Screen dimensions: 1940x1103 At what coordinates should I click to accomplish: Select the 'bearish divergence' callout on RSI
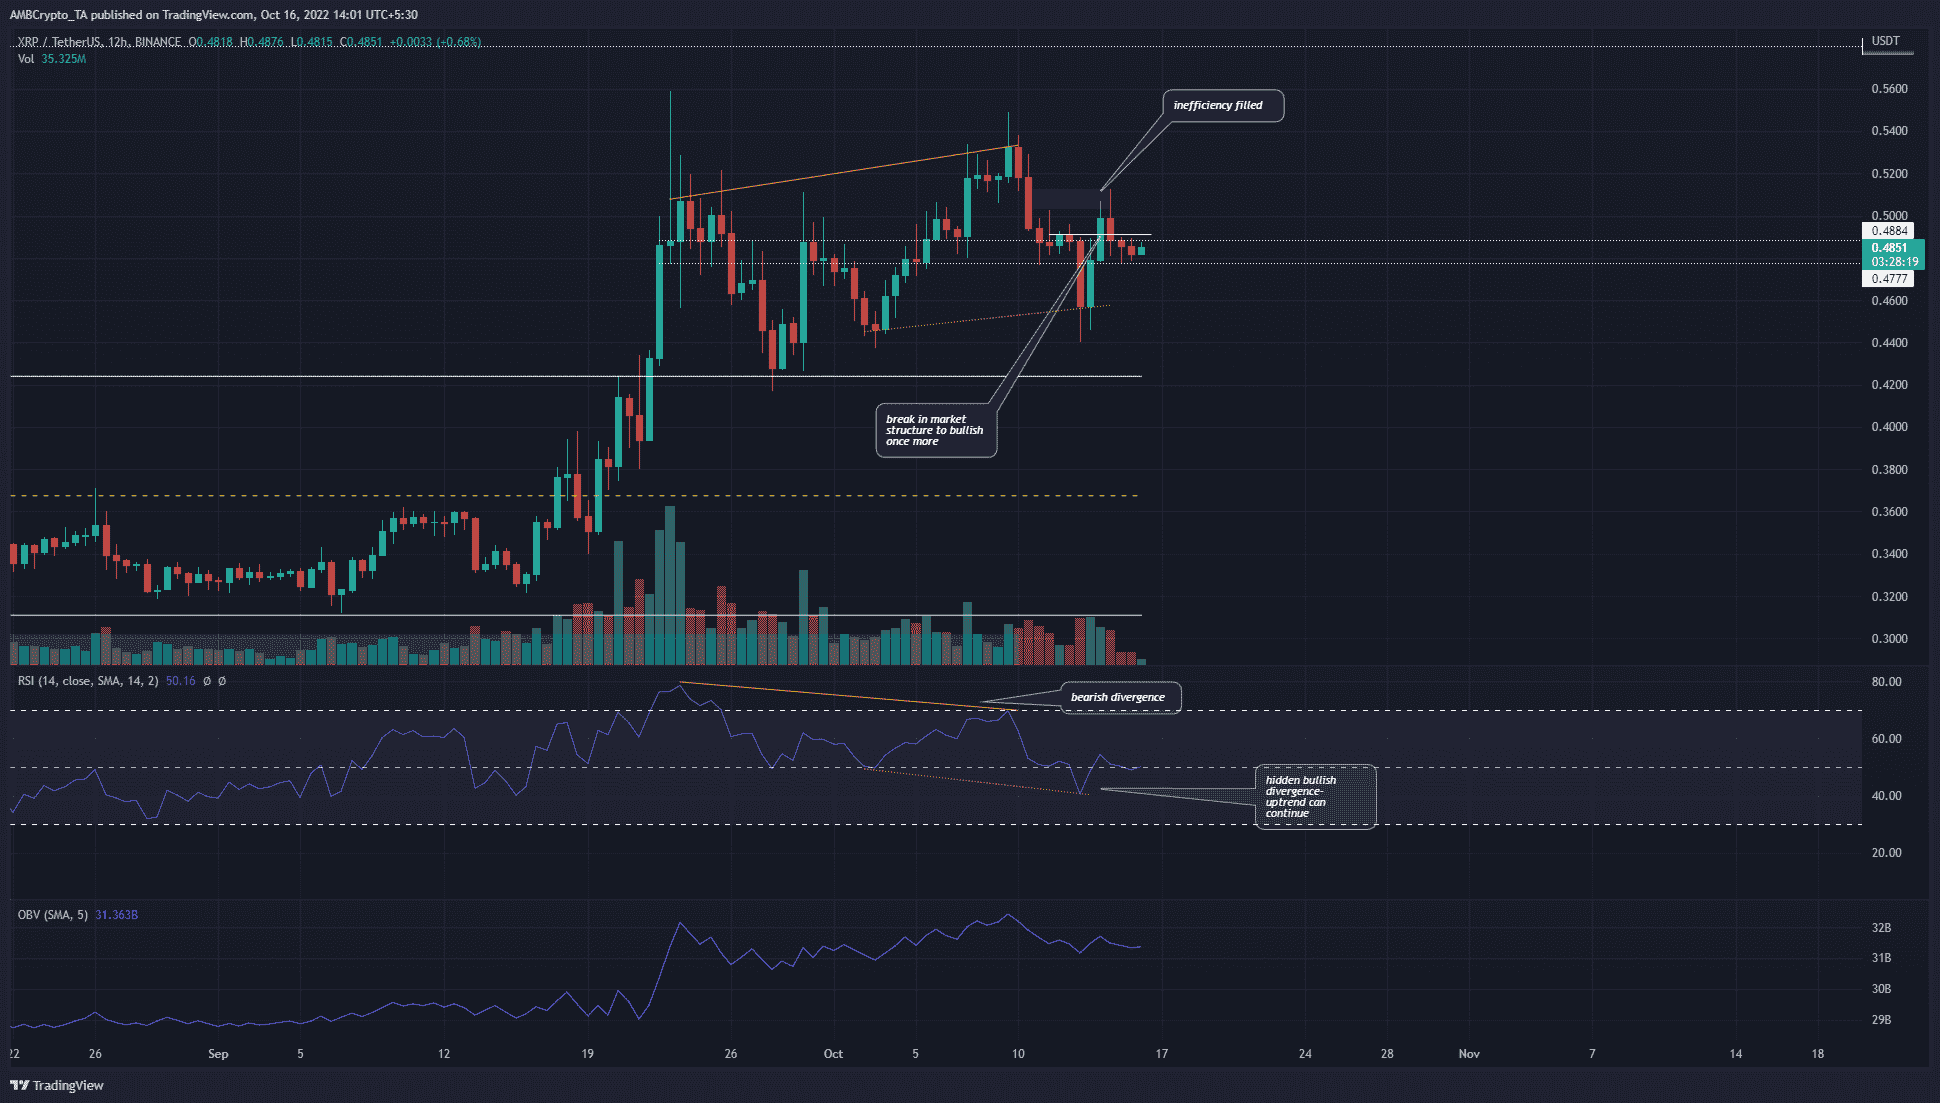tap(1120, 697)
